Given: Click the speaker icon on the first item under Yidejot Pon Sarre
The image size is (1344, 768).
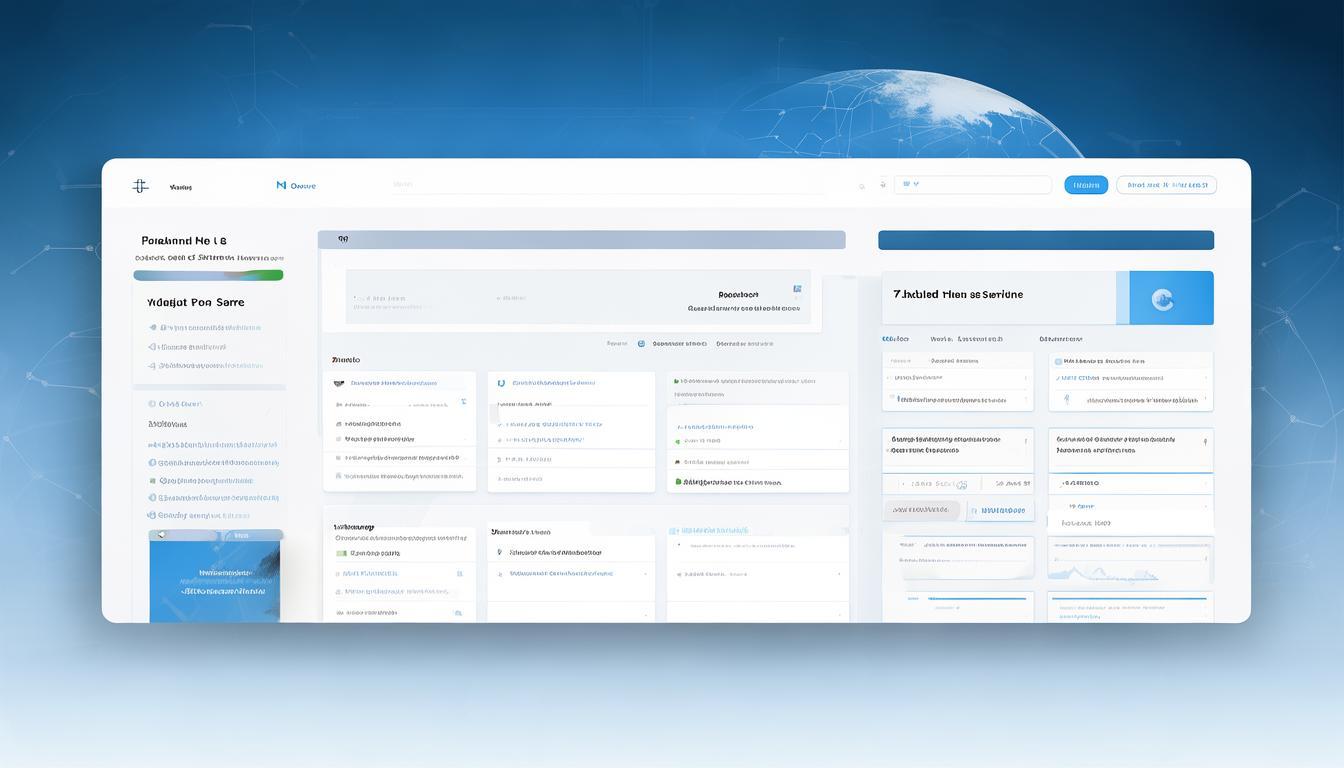Looking at the screenshot, I should pyautogui.click(x=152, y=327).
